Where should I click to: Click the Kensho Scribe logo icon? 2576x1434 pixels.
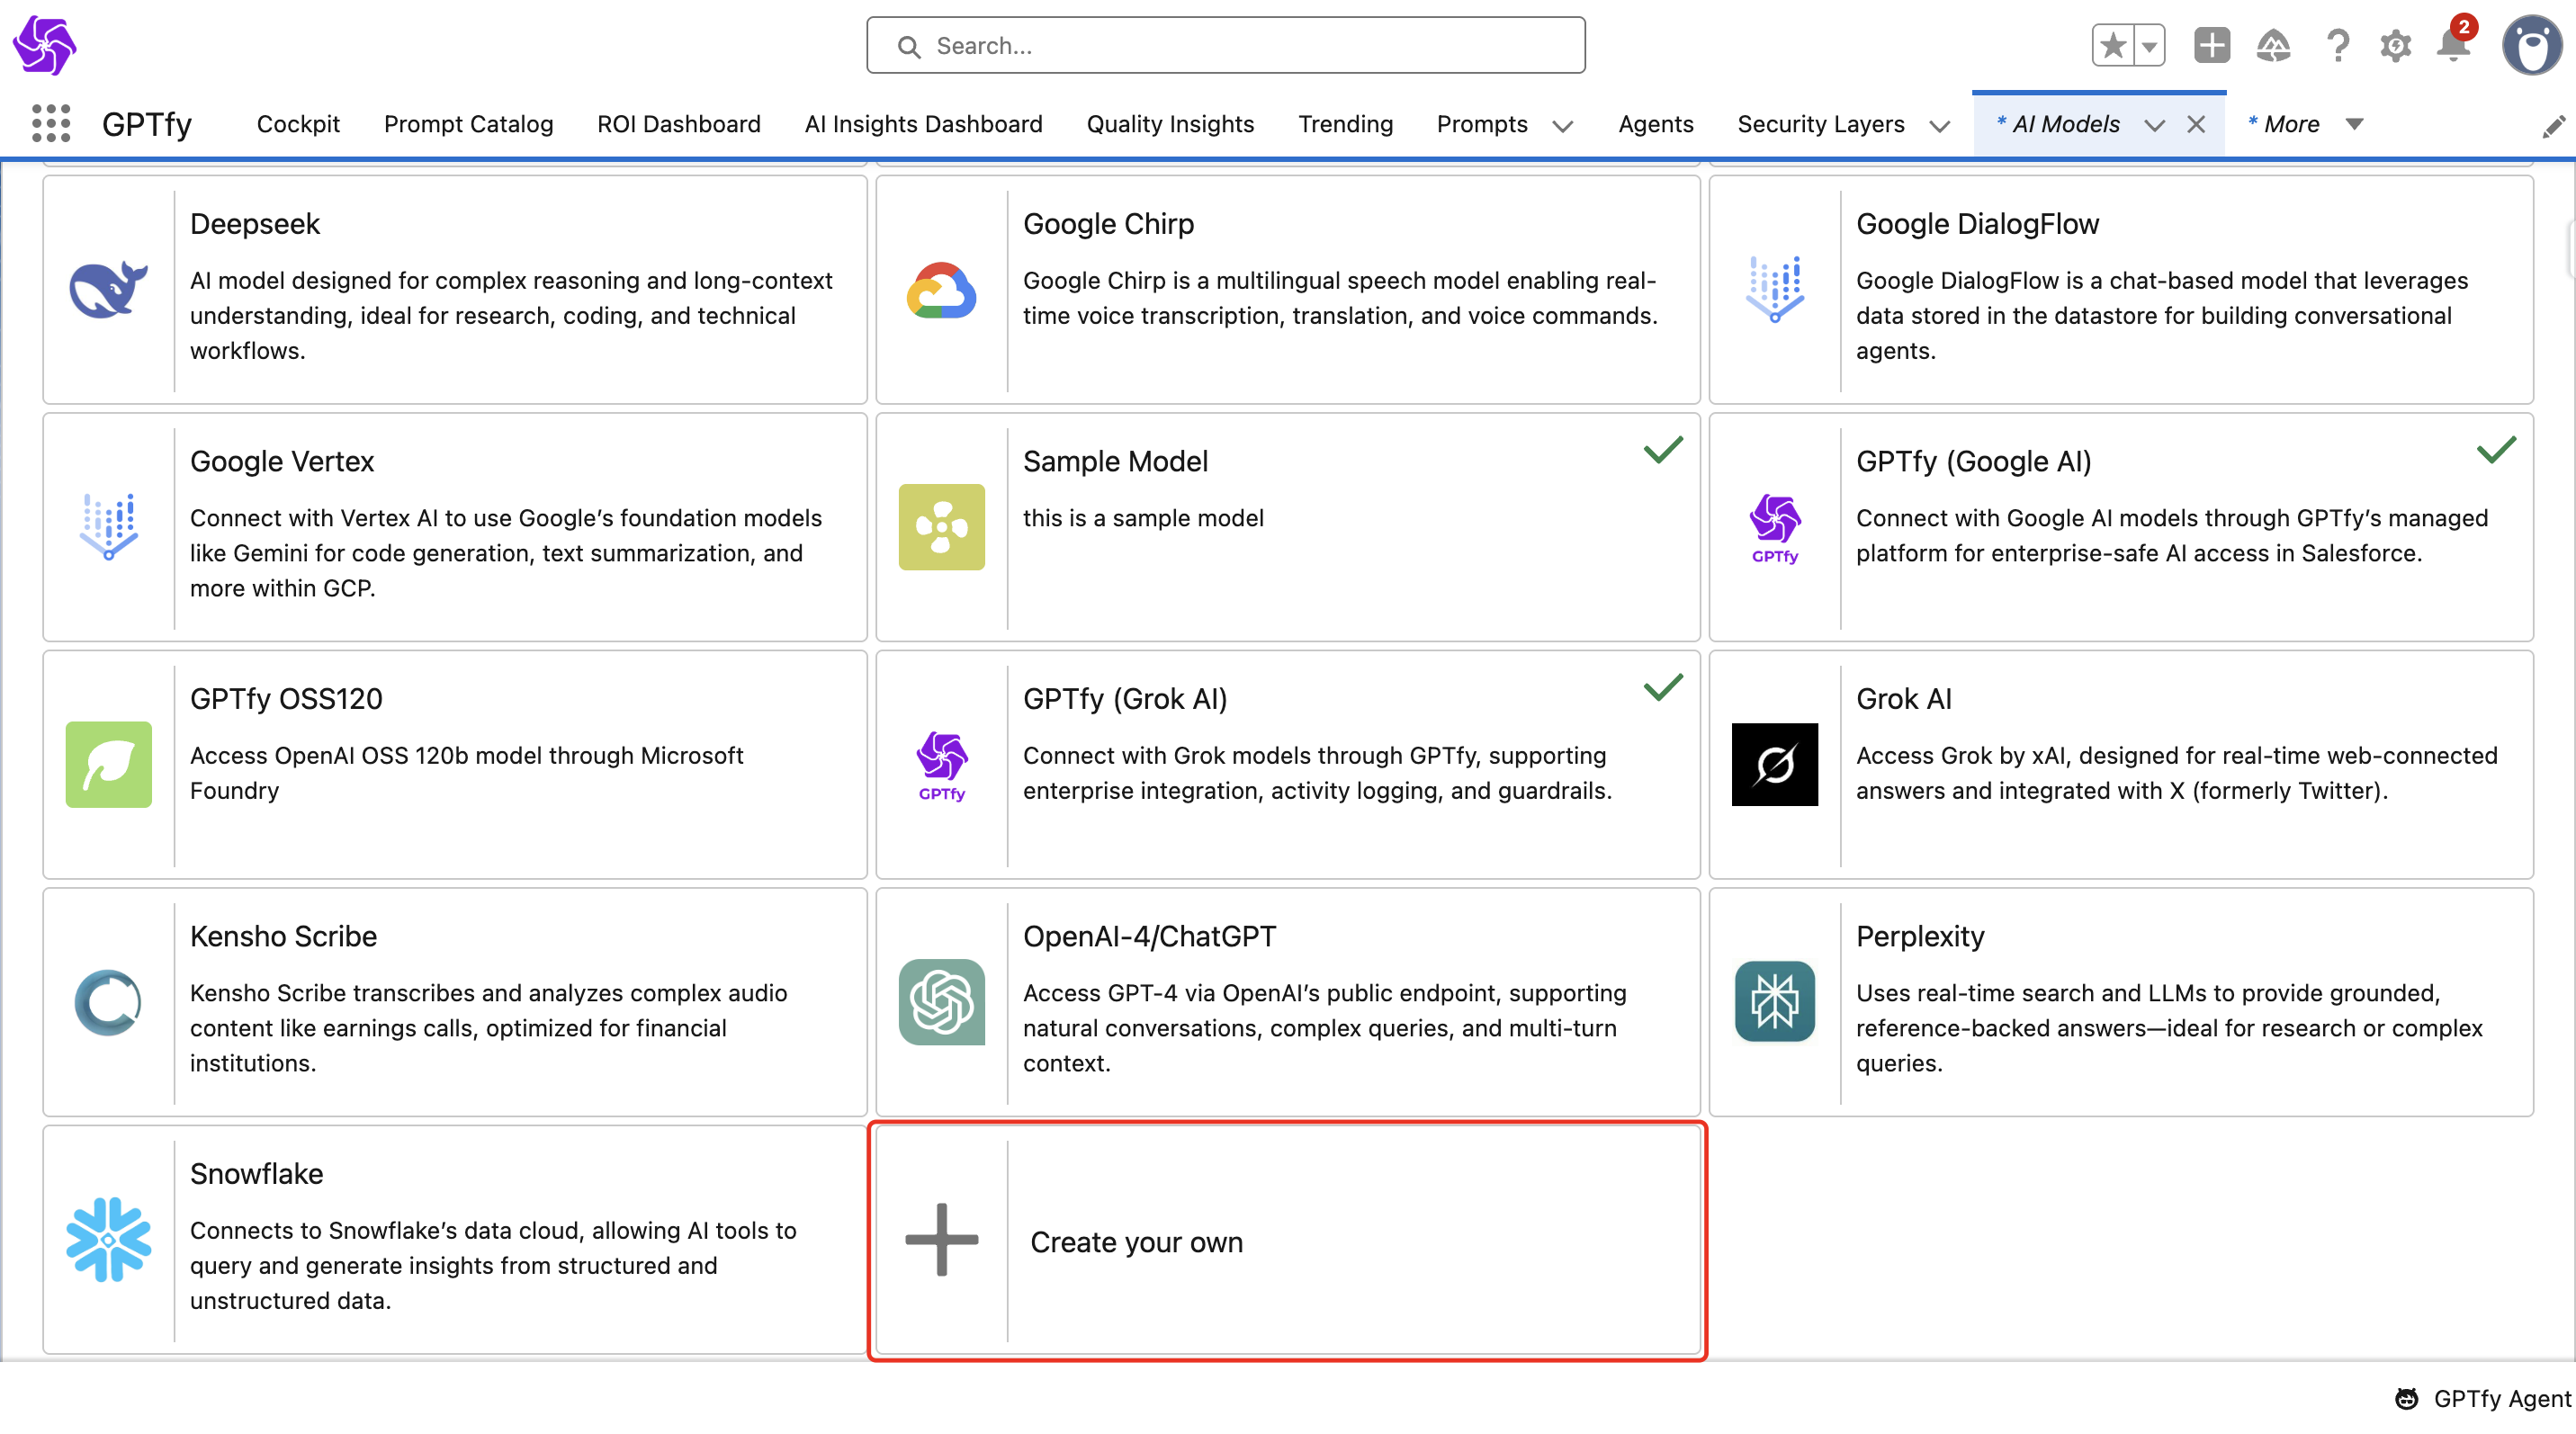[x=108, y=1002]
